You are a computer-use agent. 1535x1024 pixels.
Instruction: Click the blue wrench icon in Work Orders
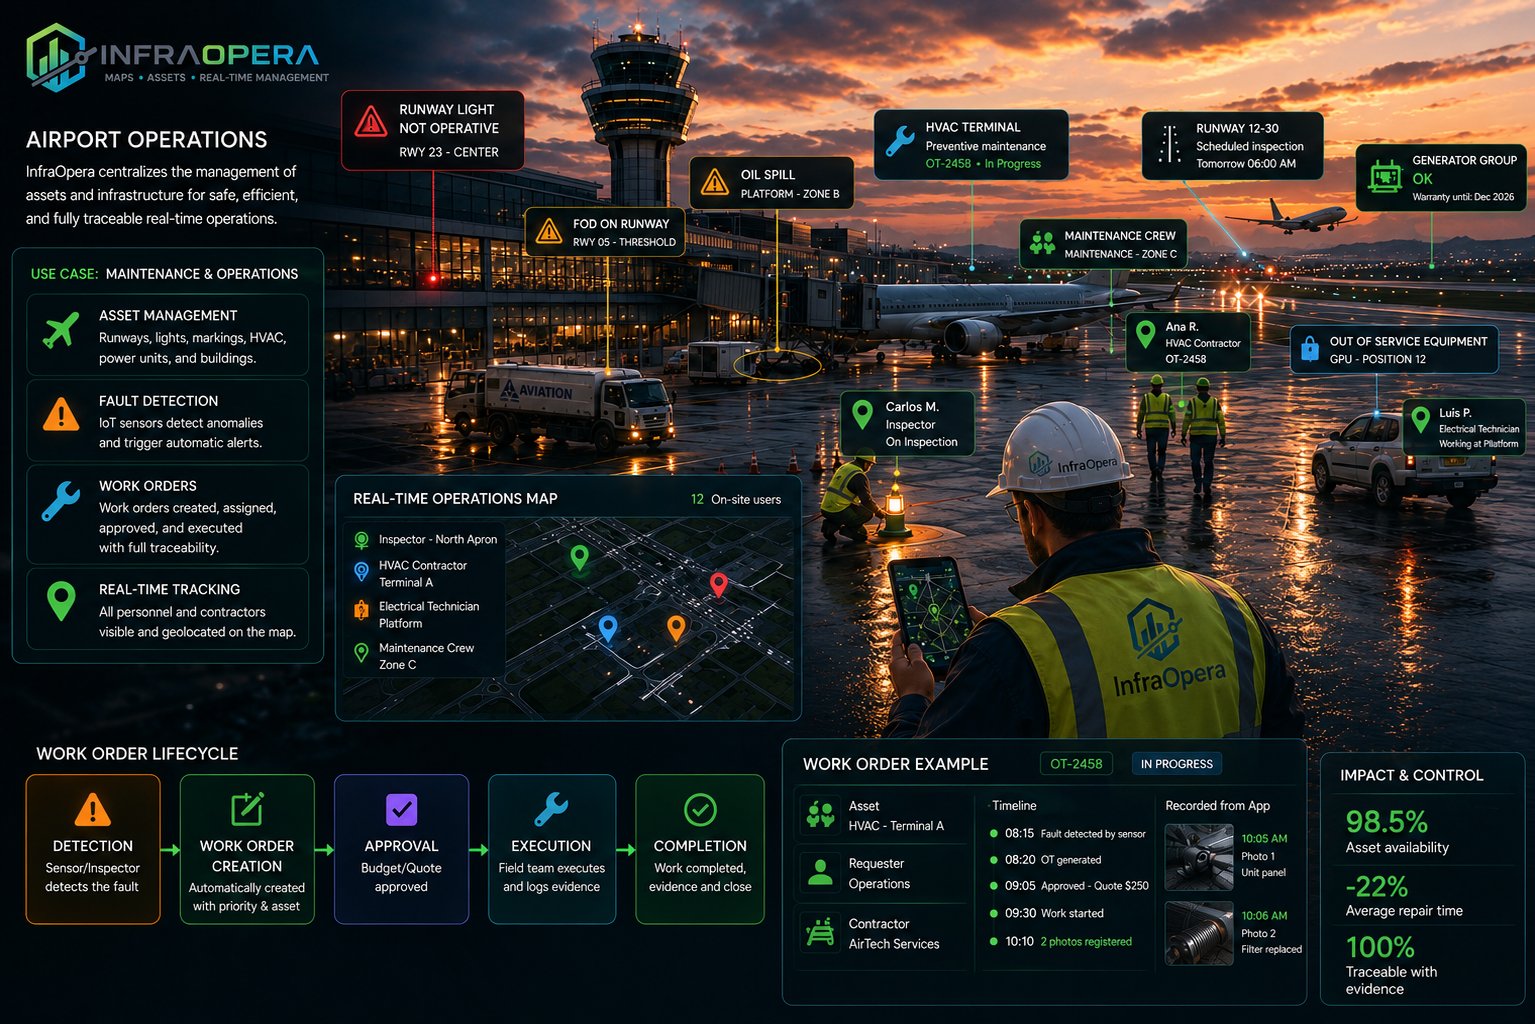click(61, 500)
